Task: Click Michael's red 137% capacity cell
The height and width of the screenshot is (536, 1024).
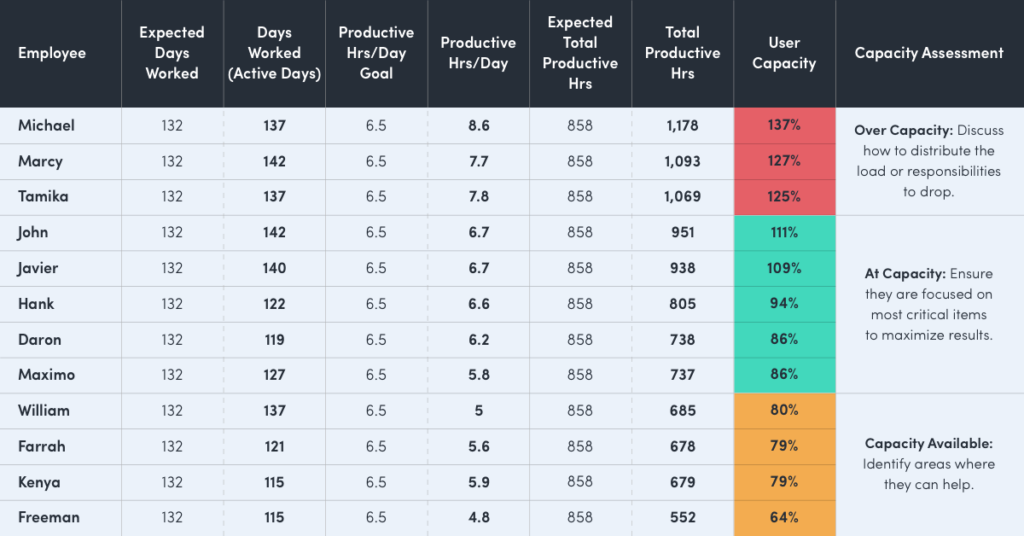Action: (784, 125)
